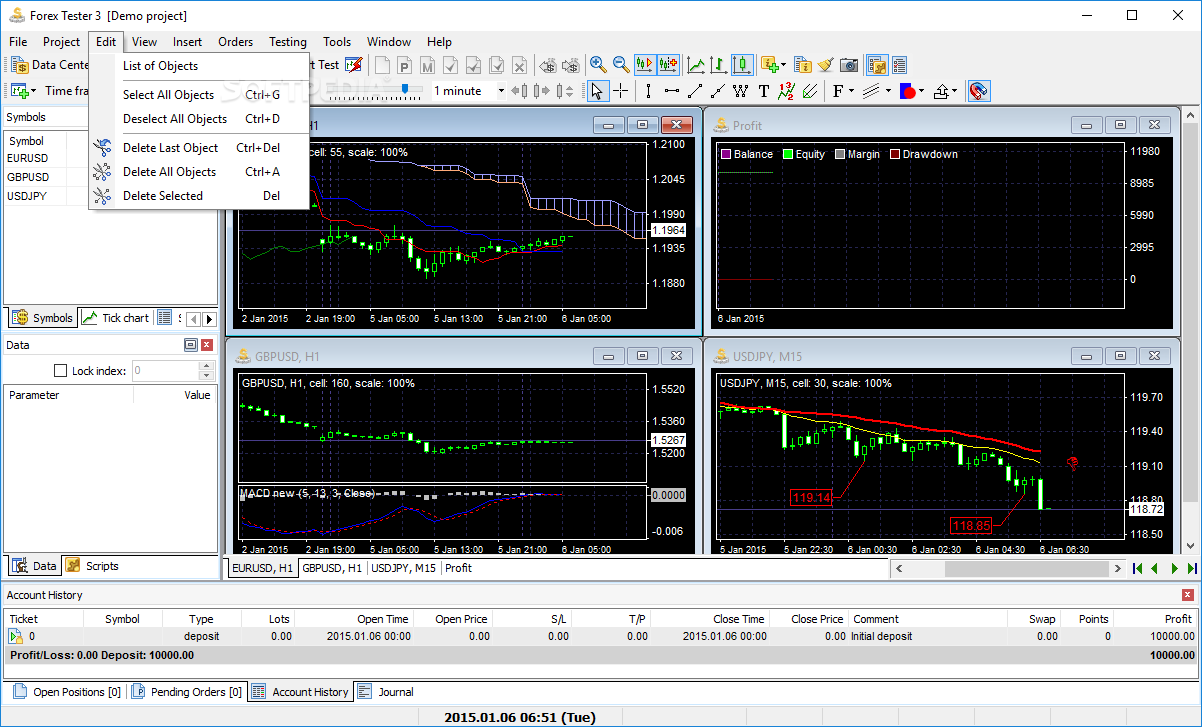Screen dimensions: 1202x727
Task: Click the Data Center button
Action: [x=50, y=65]
